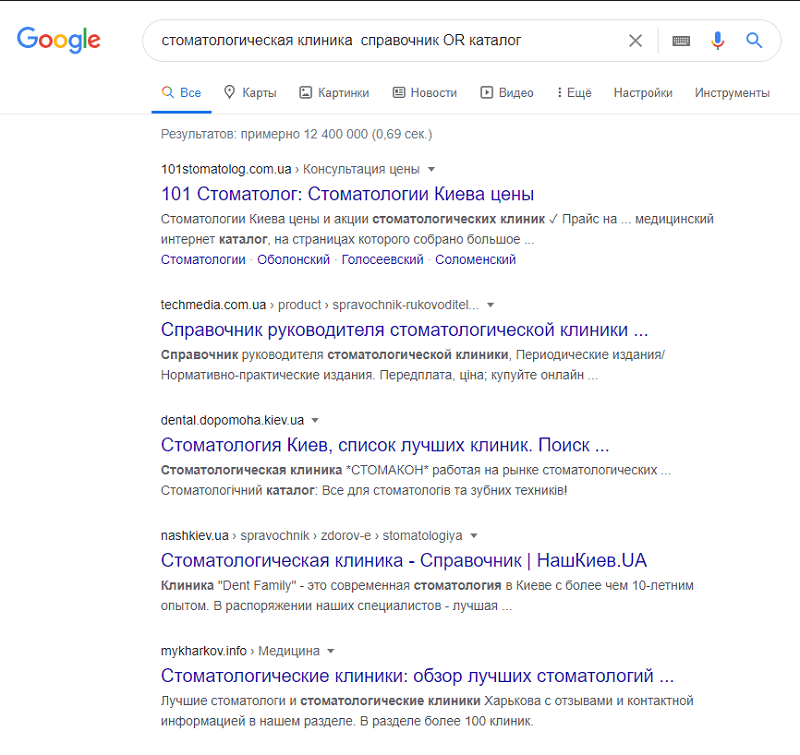Image resolution: width=800 pixels, height=755 pixels.
Task: Open the 101 Стоматолог result link
Action: coord(347,194)
